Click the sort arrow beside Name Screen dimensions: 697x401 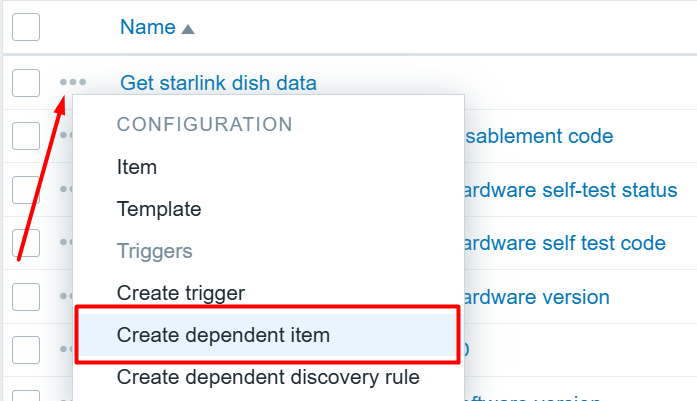pyautogui.click(x=188, y=29)
